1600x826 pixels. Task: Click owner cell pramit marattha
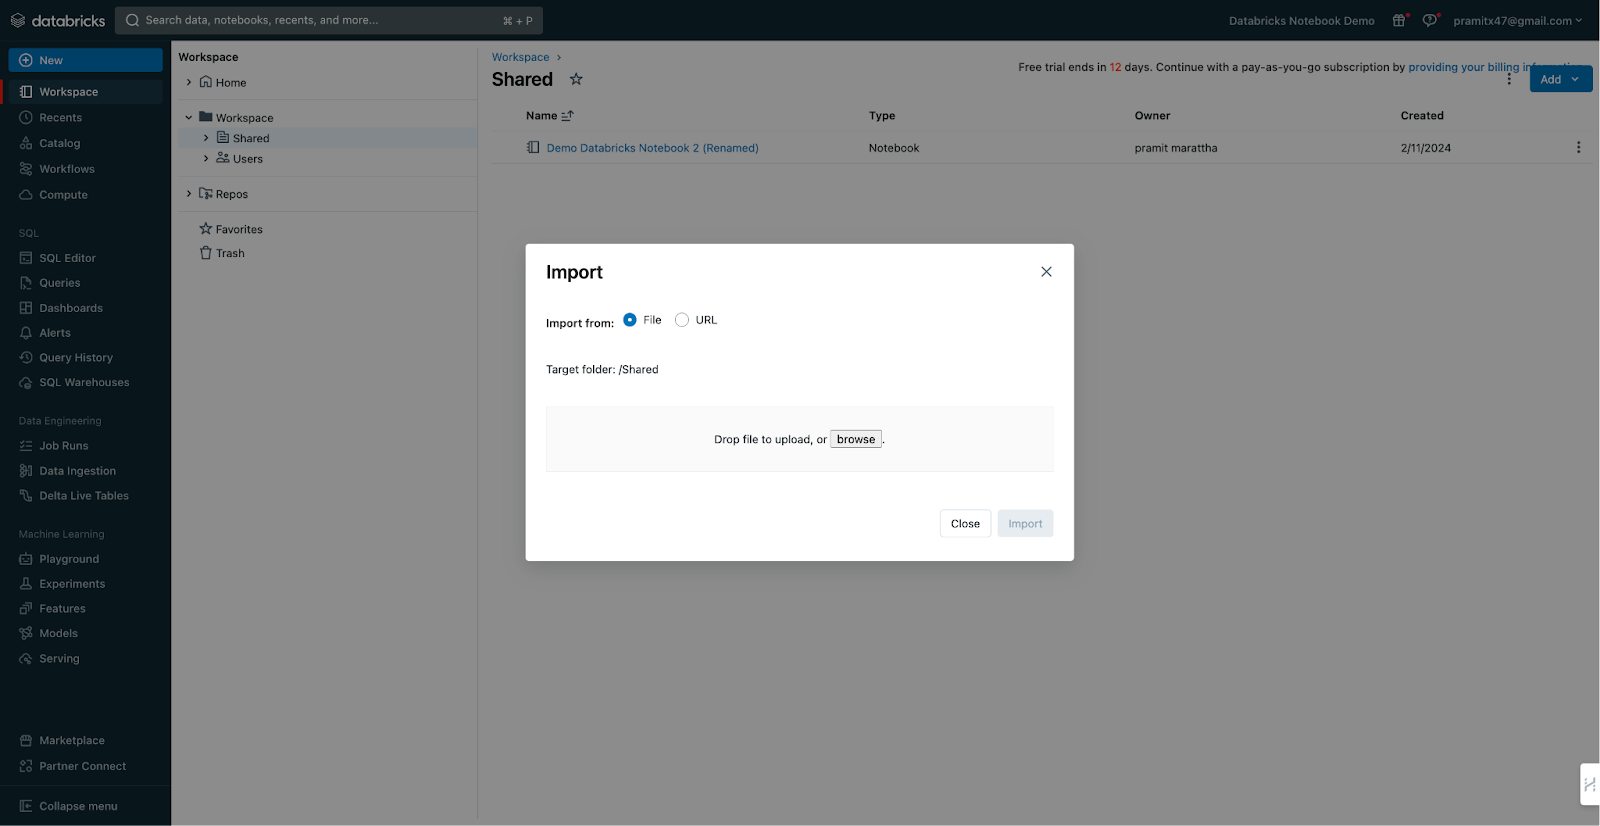1176,148
